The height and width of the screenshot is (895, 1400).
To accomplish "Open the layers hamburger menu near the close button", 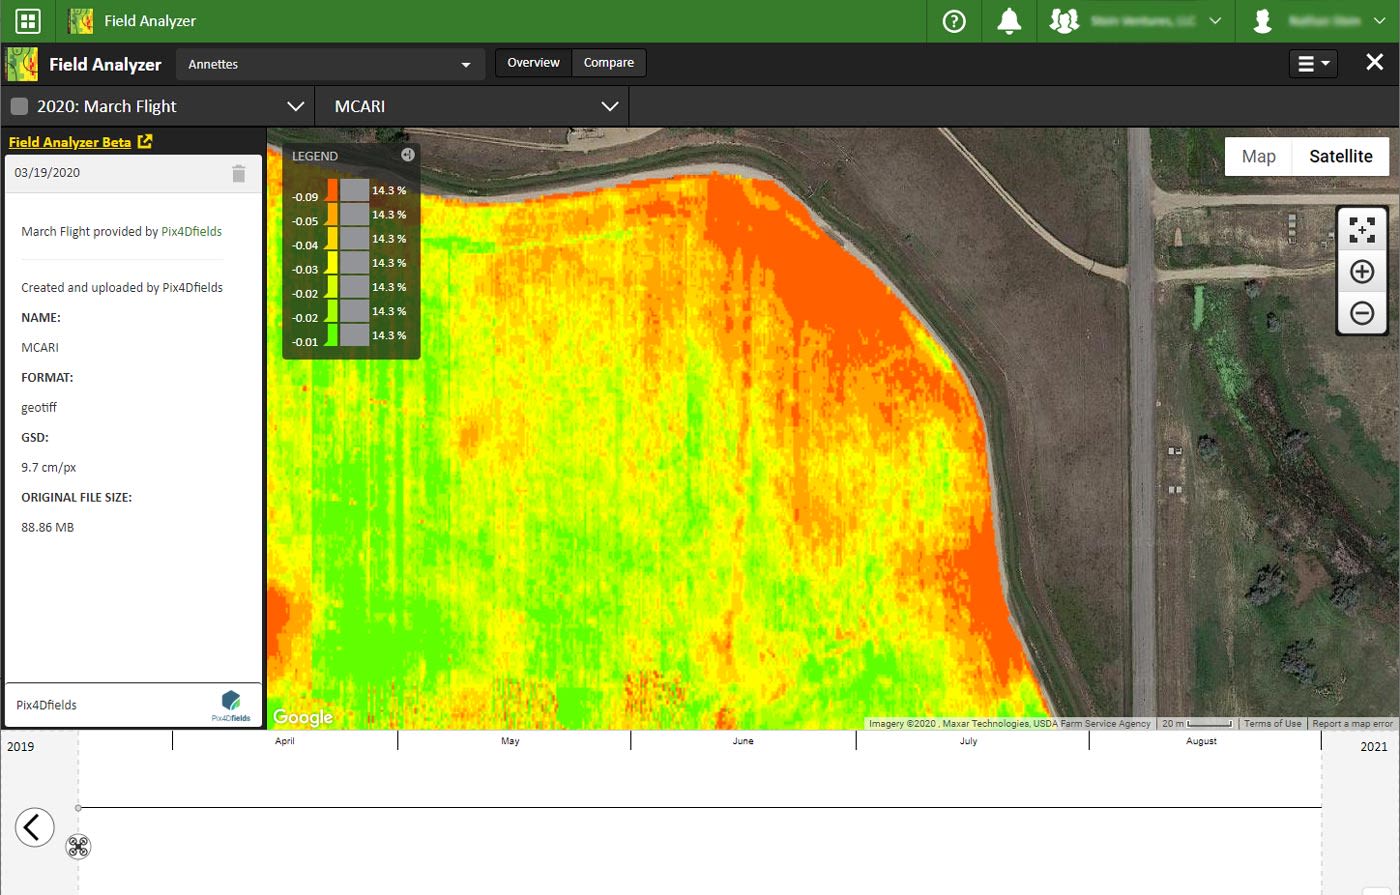I will (1313, 62).
